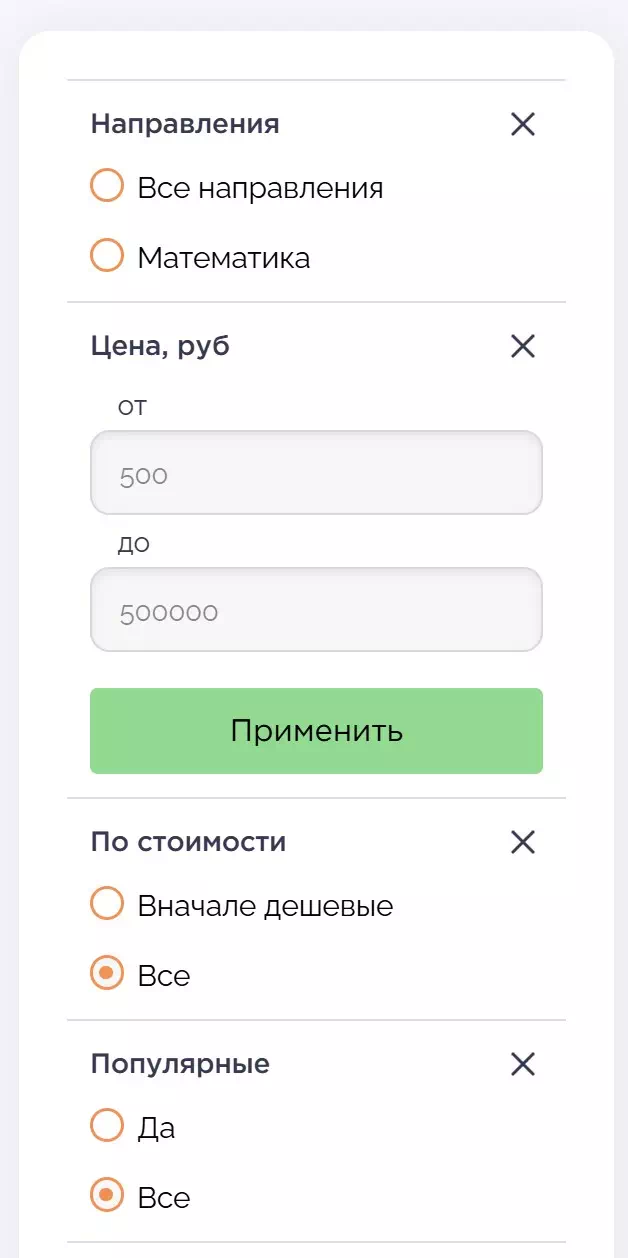The height and width of the screenshot is (1258, 628).
Task: Choose the Вначале дешевые sorting option
Action: [x=107, y=904]
